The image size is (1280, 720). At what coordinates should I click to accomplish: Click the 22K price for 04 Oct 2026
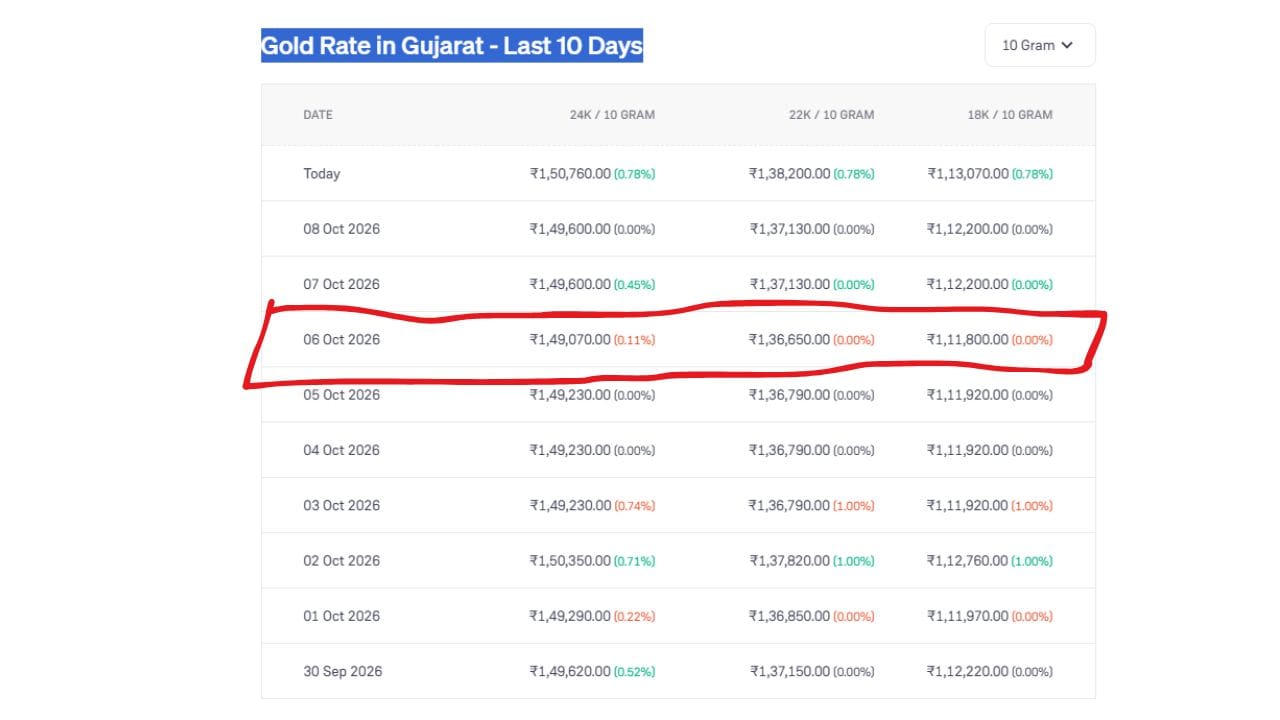pyautogui.click(x=789, y=450)
